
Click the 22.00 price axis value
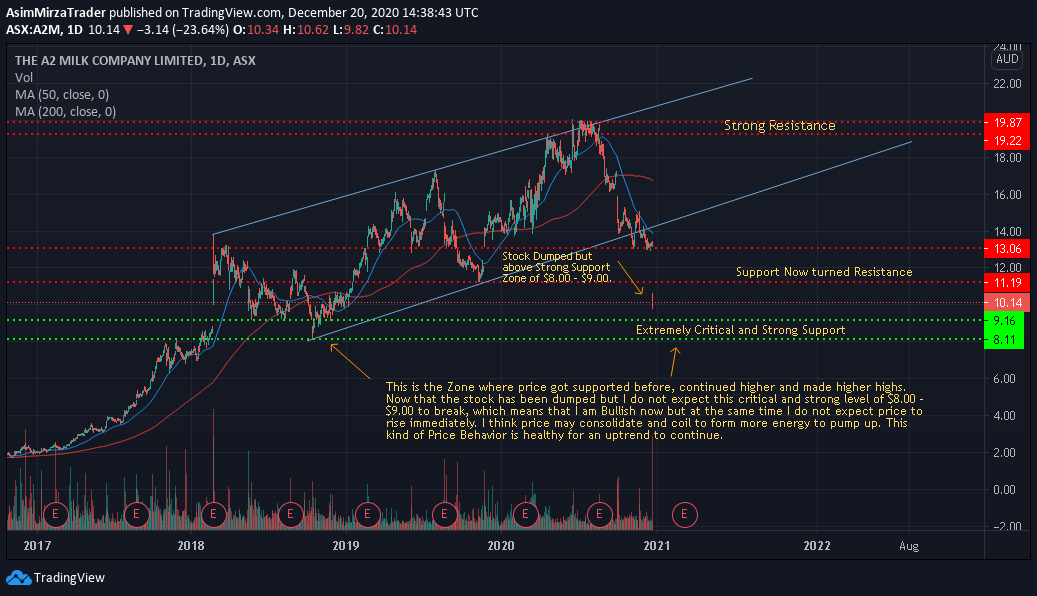[1007, 83]
